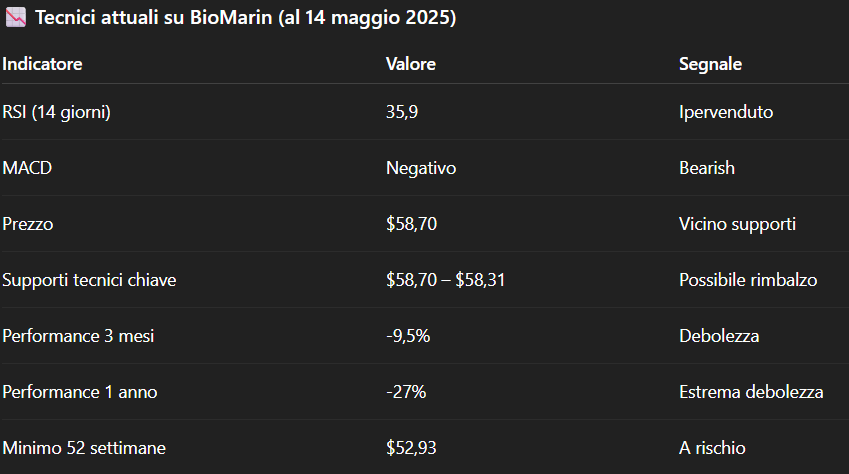The height and width of the screenshot is (474, 849).
Task: Click the Vicino supporti signal cell
Action: click(737, 224)
